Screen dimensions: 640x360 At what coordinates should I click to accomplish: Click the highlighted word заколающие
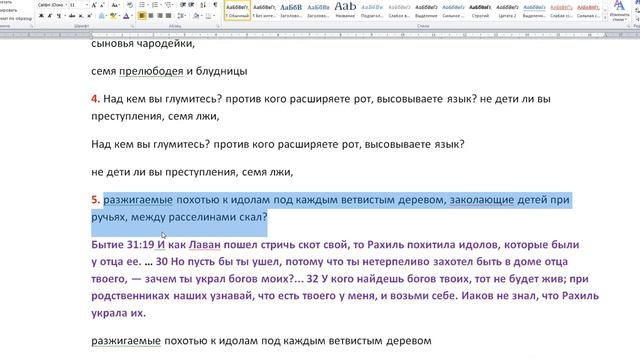(x=482, y=200)
